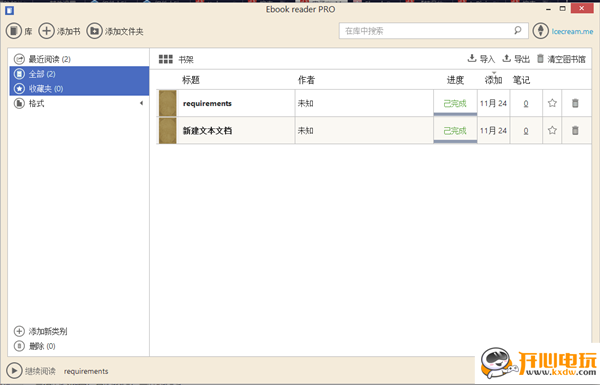Open the requirements book cover thumbnail

[168, 103]
